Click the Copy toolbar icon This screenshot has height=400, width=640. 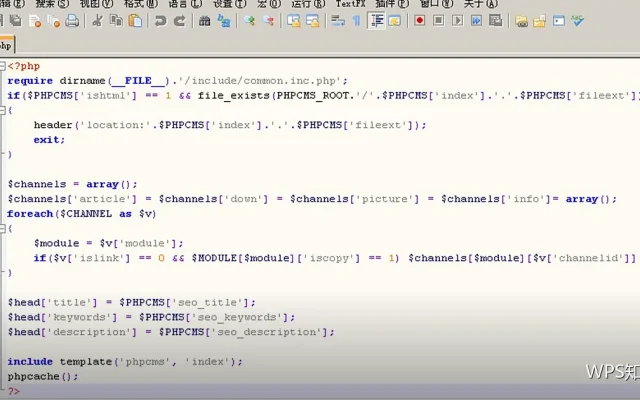[116, 20]
